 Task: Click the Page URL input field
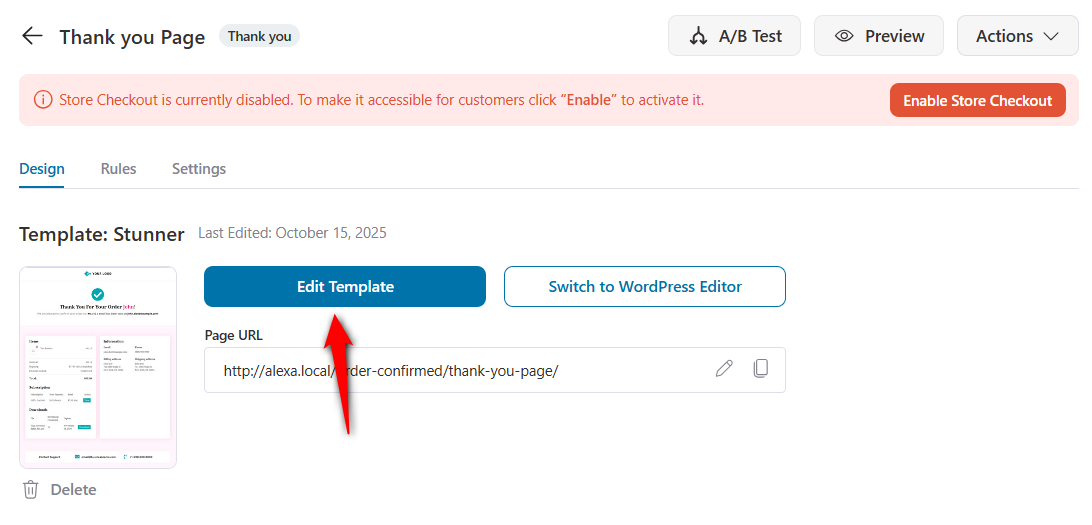450,370
